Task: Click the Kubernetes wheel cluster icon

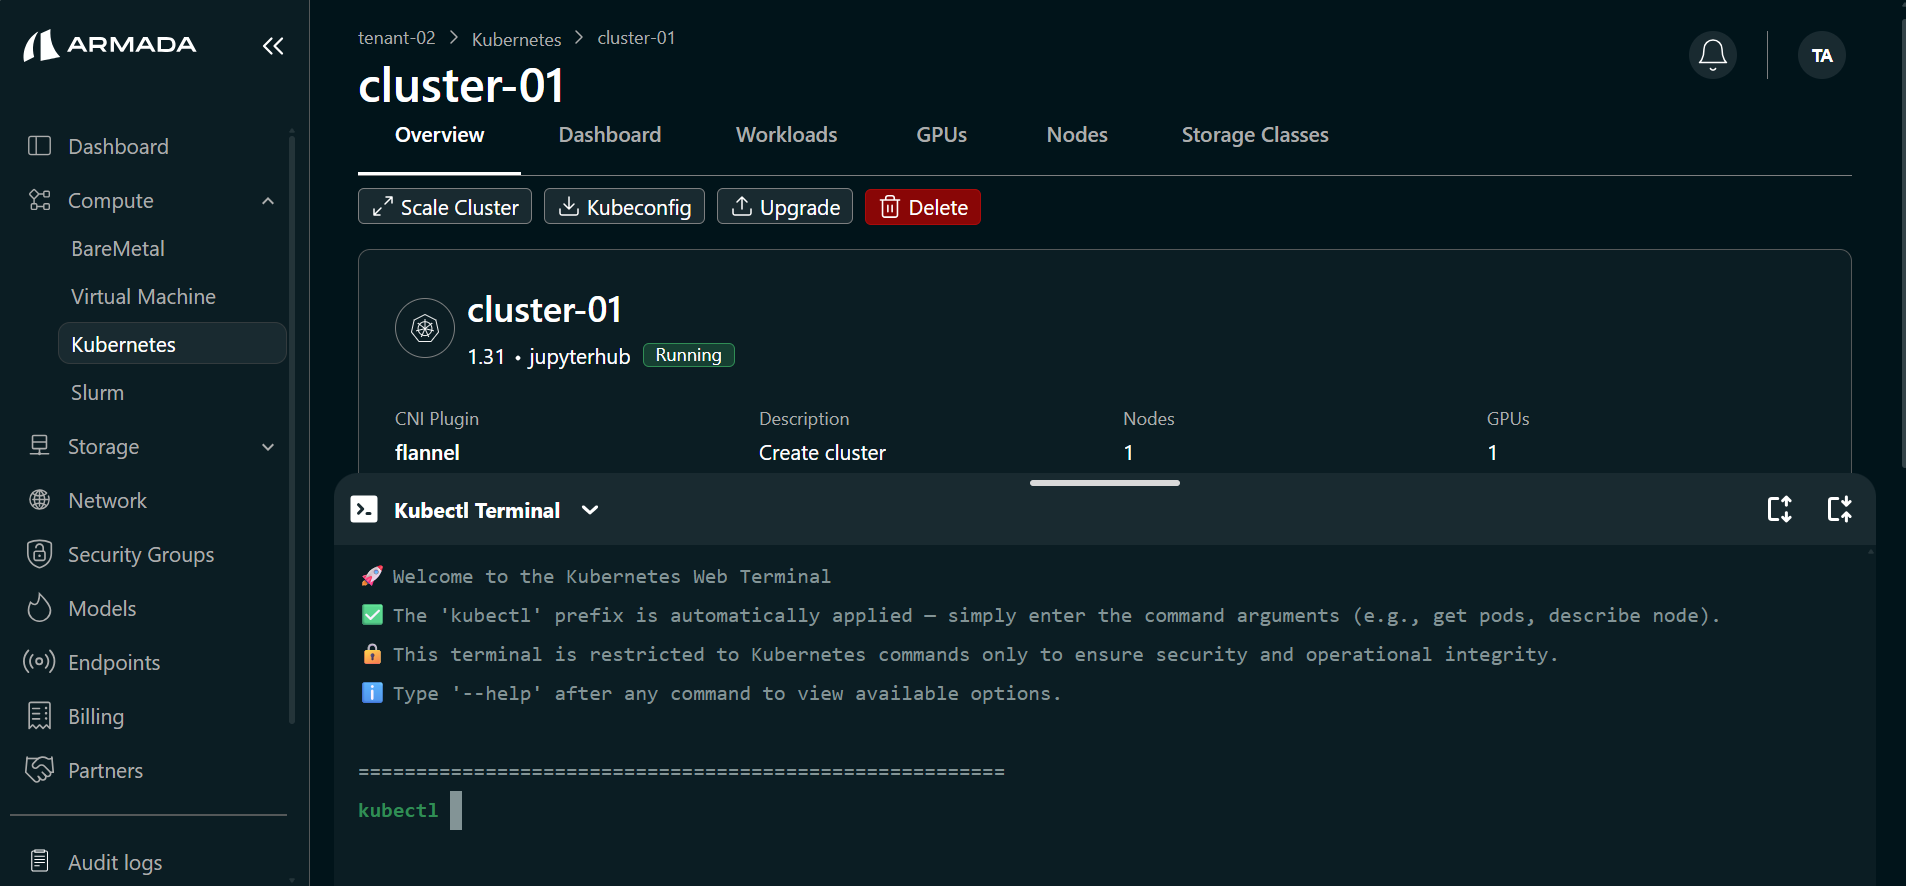Action: point(425,328)
